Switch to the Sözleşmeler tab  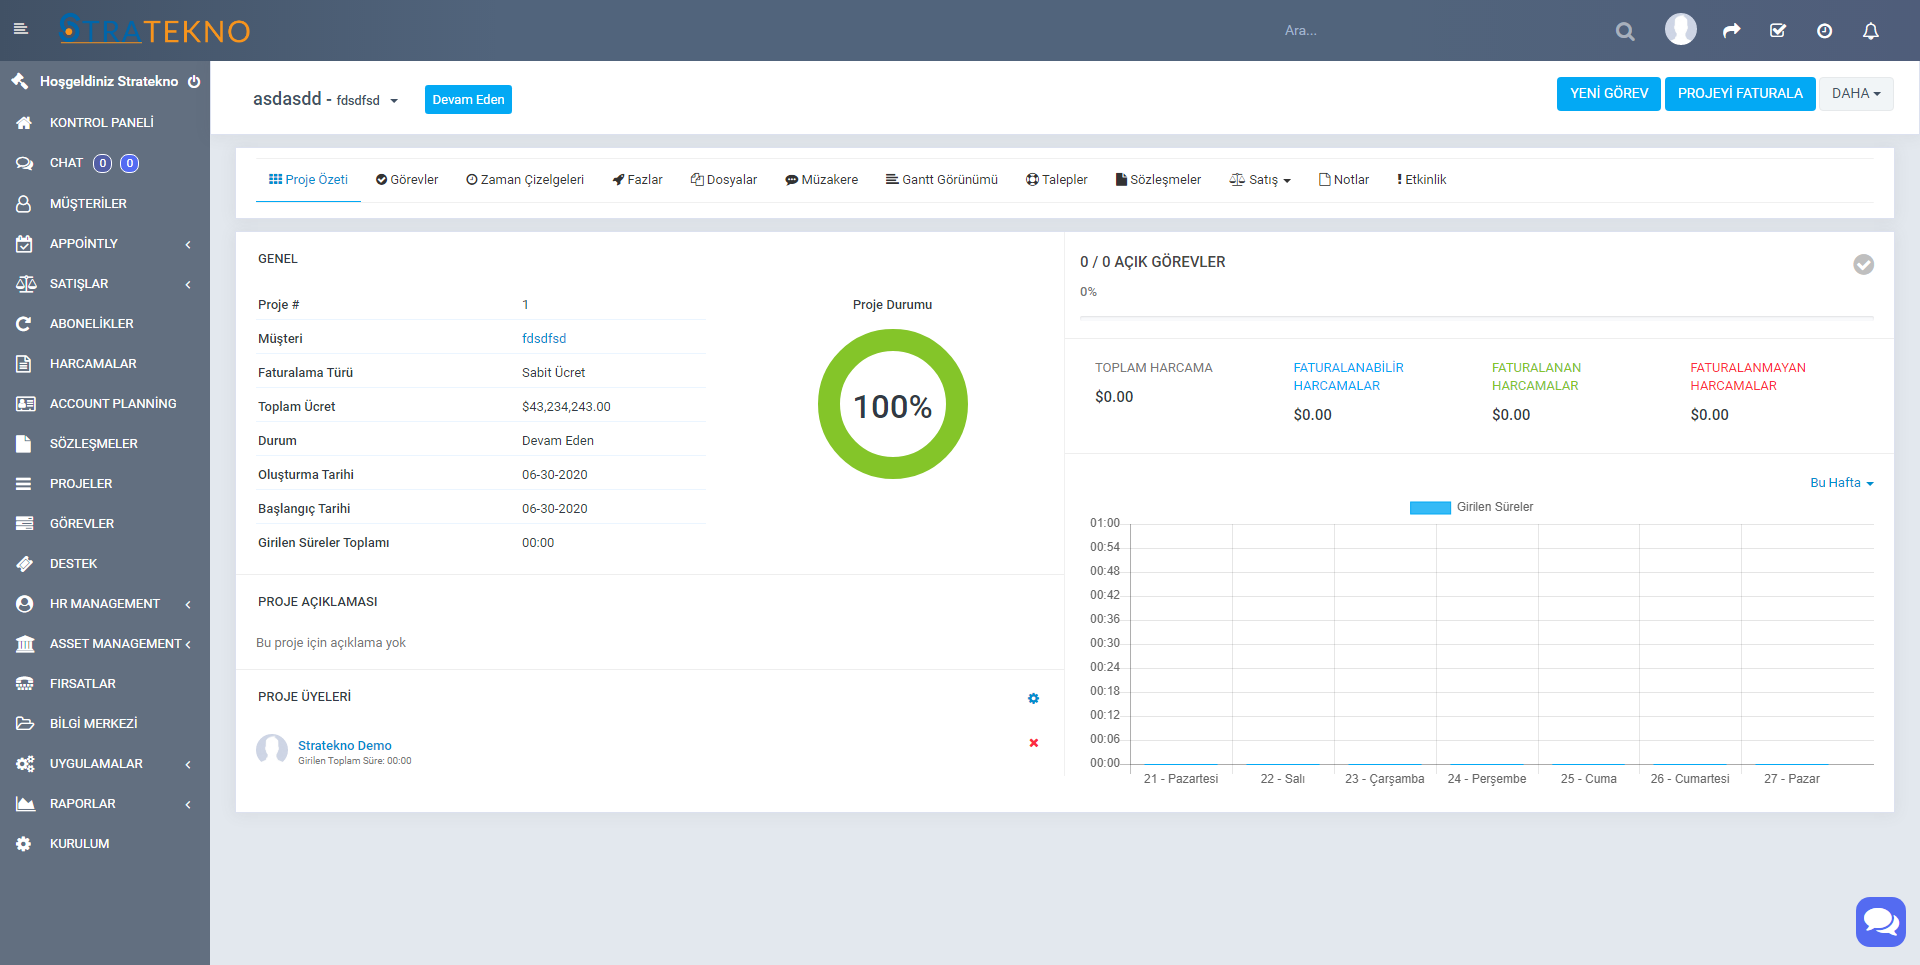pos(1158,180)
